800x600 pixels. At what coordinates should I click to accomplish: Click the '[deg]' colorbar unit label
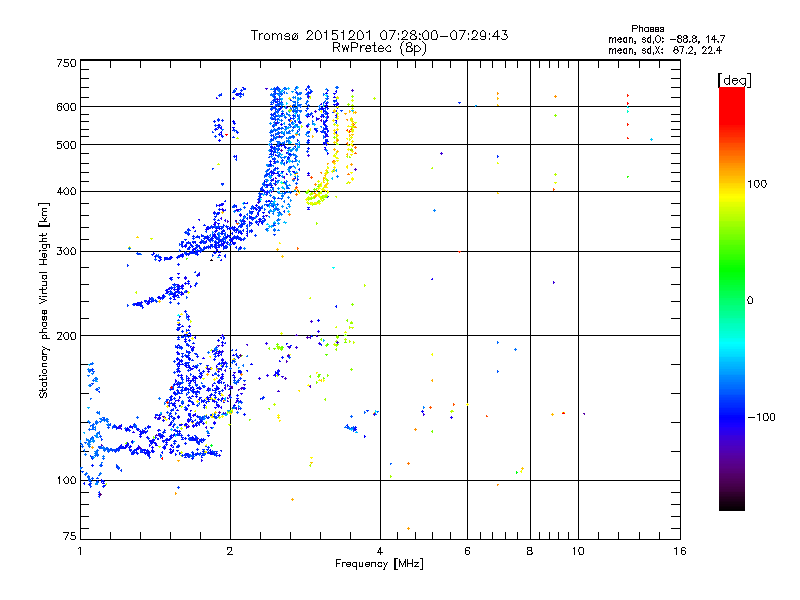coord(734,81)
